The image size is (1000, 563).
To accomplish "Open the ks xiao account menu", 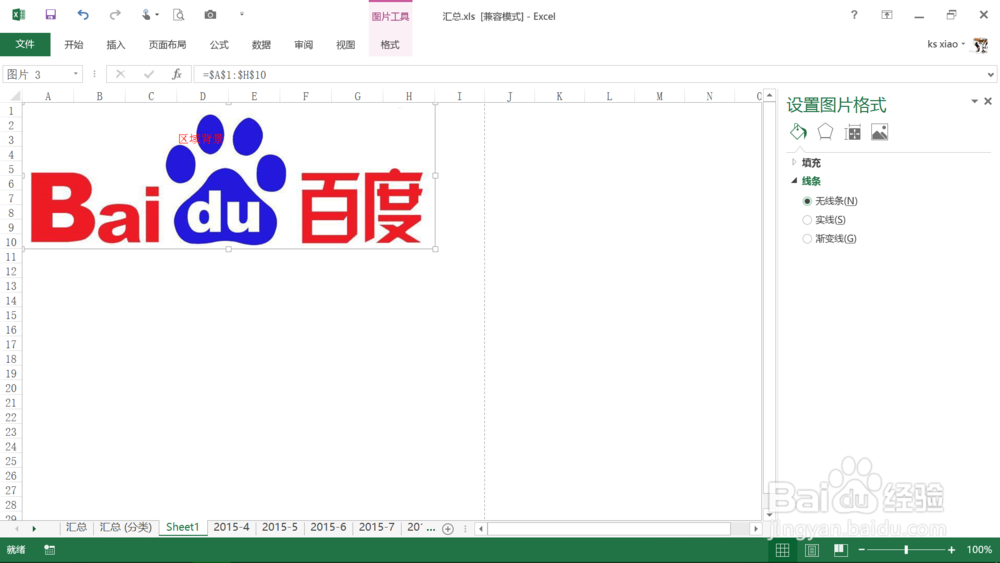I will tap(946, 44).
